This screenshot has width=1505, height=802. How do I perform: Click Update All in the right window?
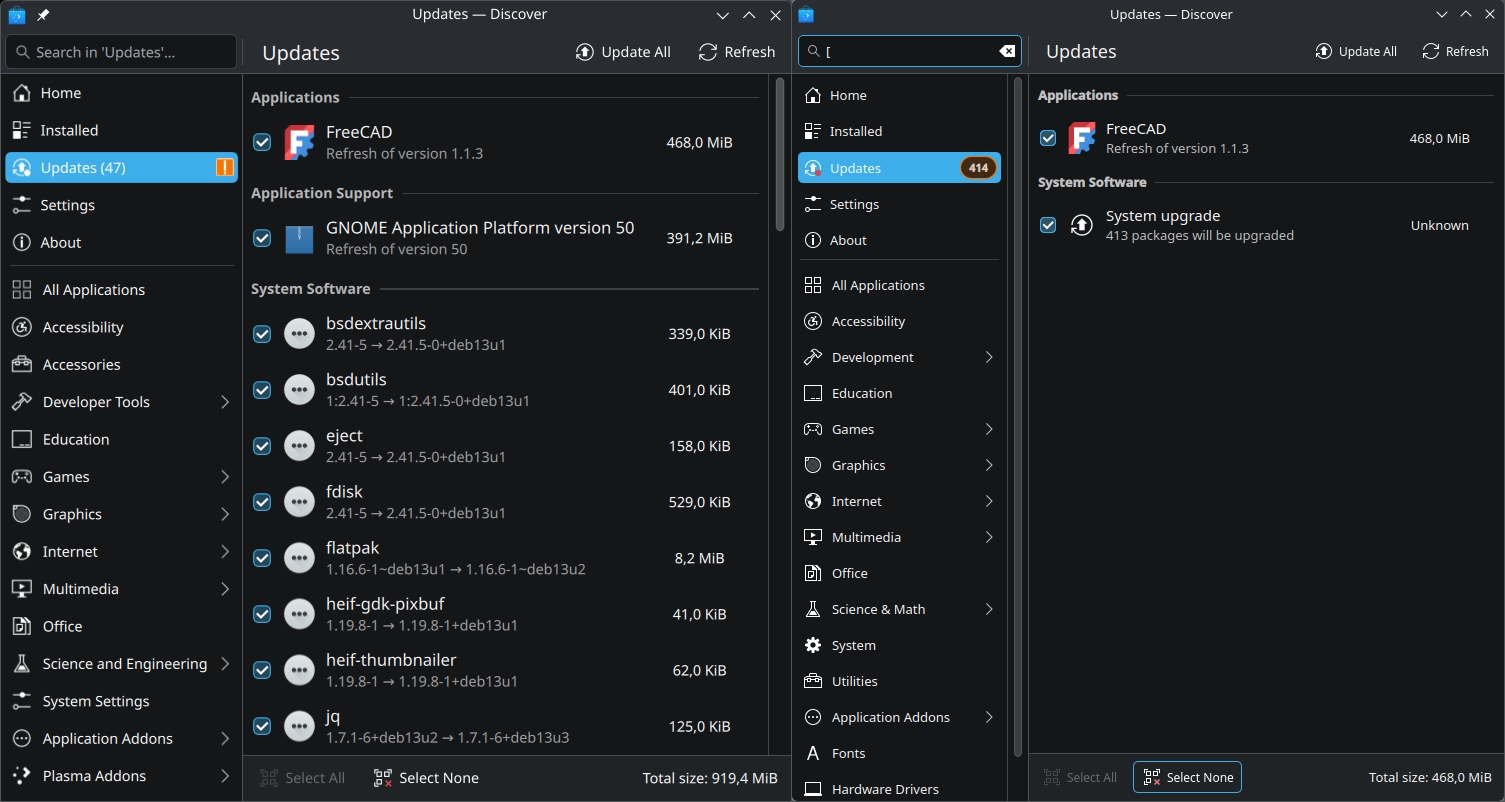[1356, 51]
